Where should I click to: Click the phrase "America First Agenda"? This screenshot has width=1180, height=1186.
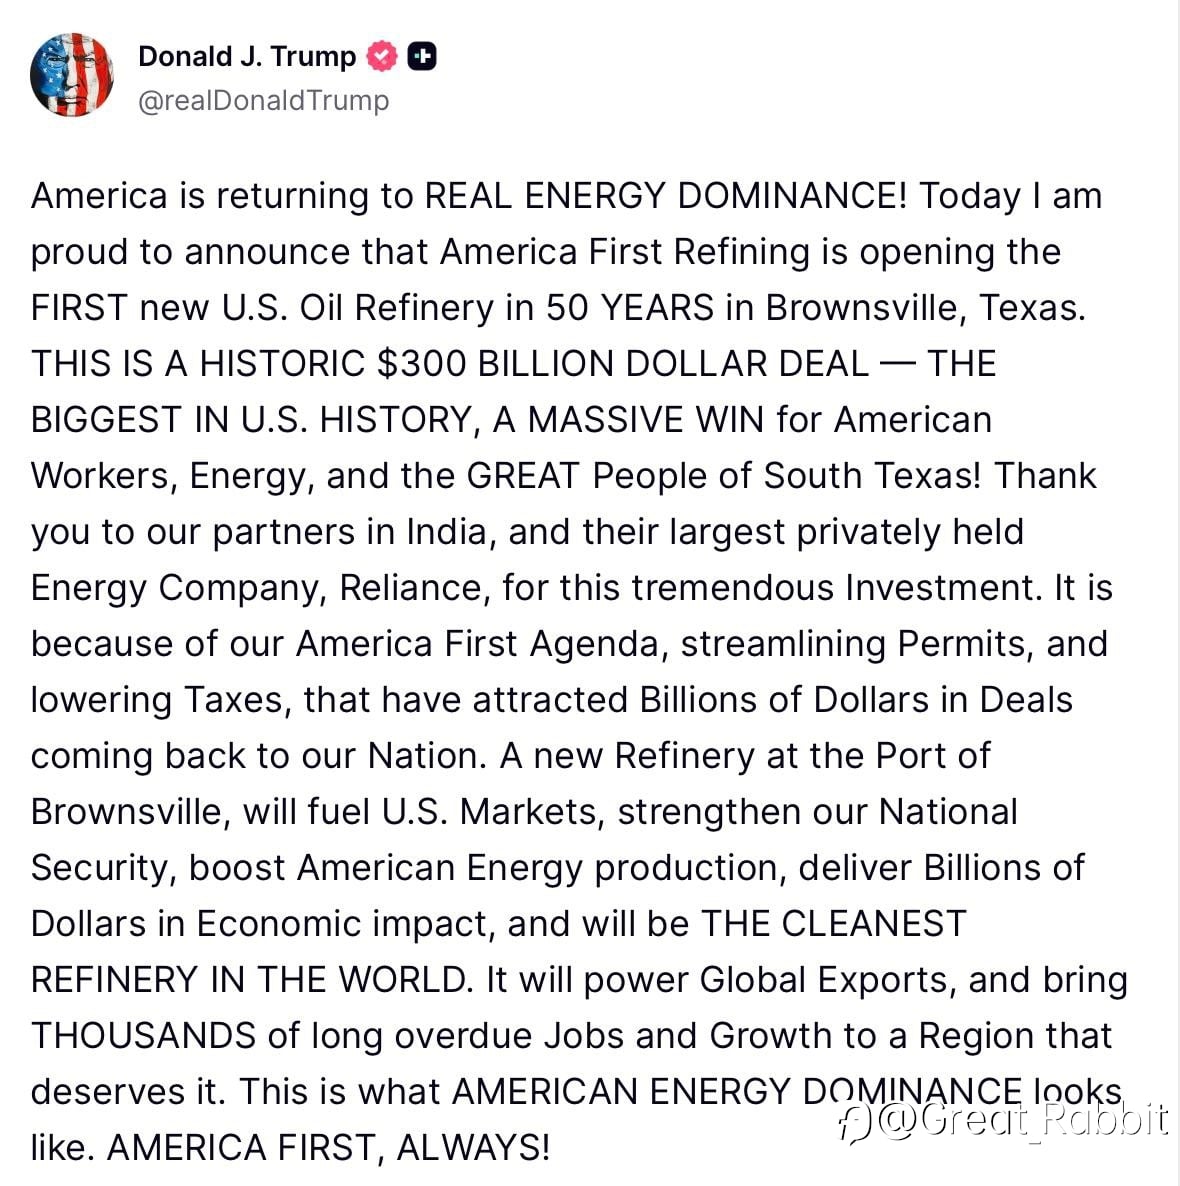[478, 643]
